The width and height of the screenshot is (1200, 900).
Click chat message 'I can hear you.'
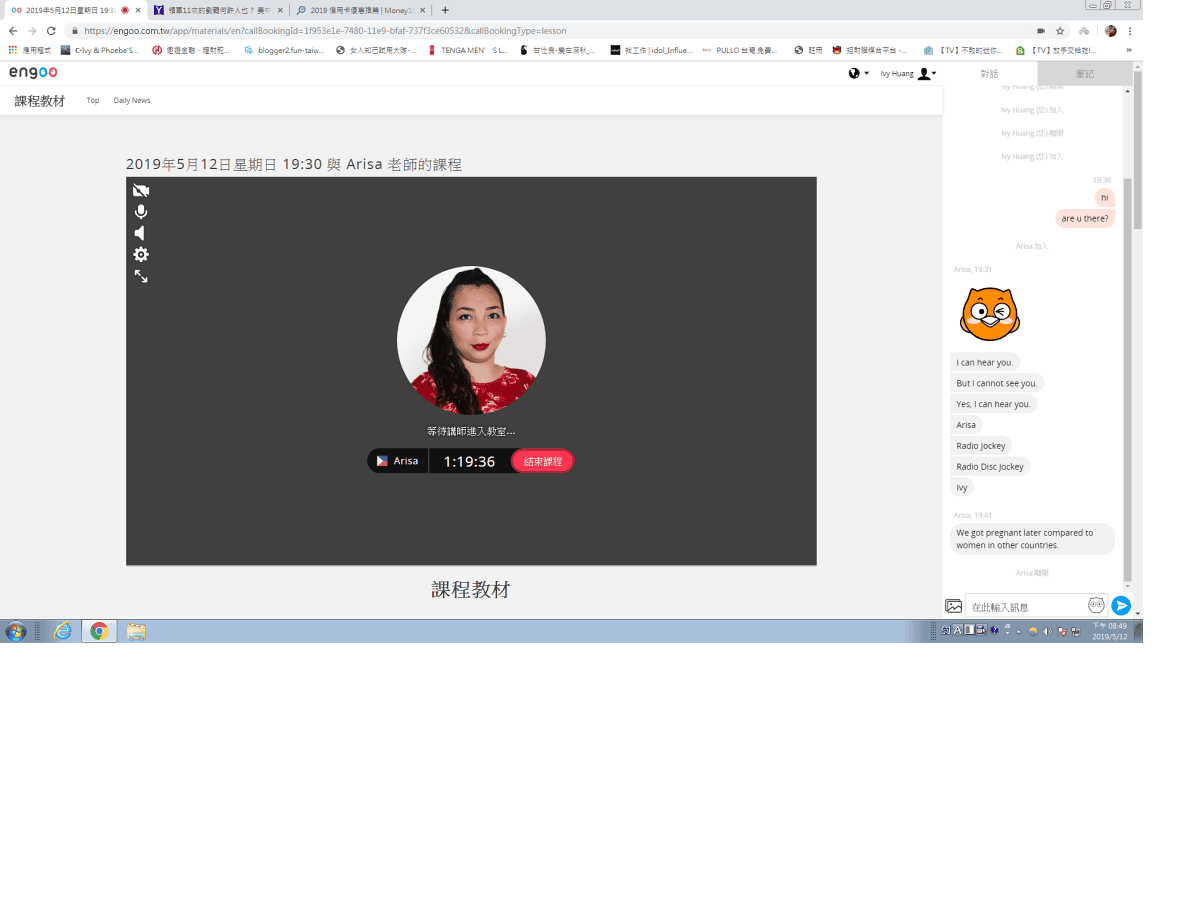point(985,362)
